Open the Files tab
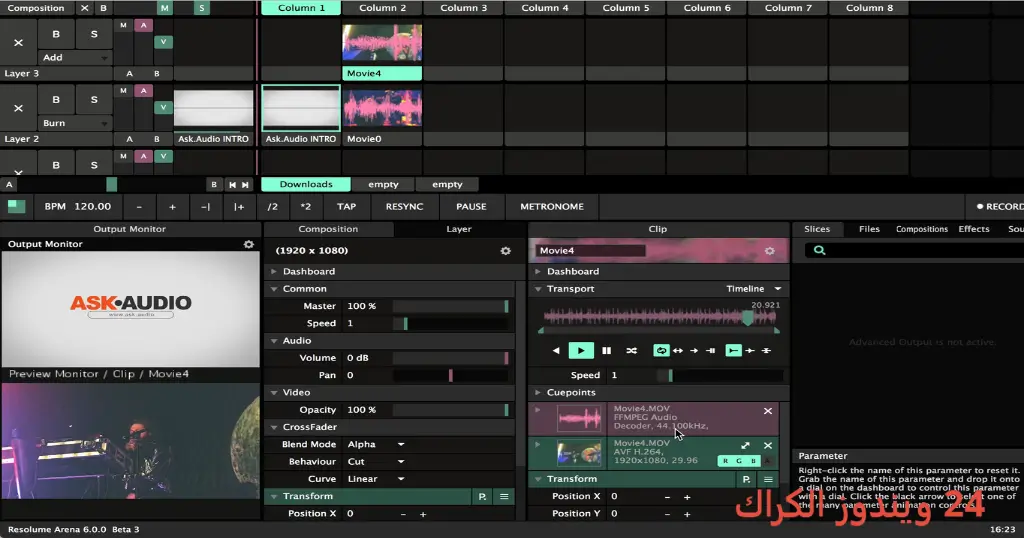 869,229
